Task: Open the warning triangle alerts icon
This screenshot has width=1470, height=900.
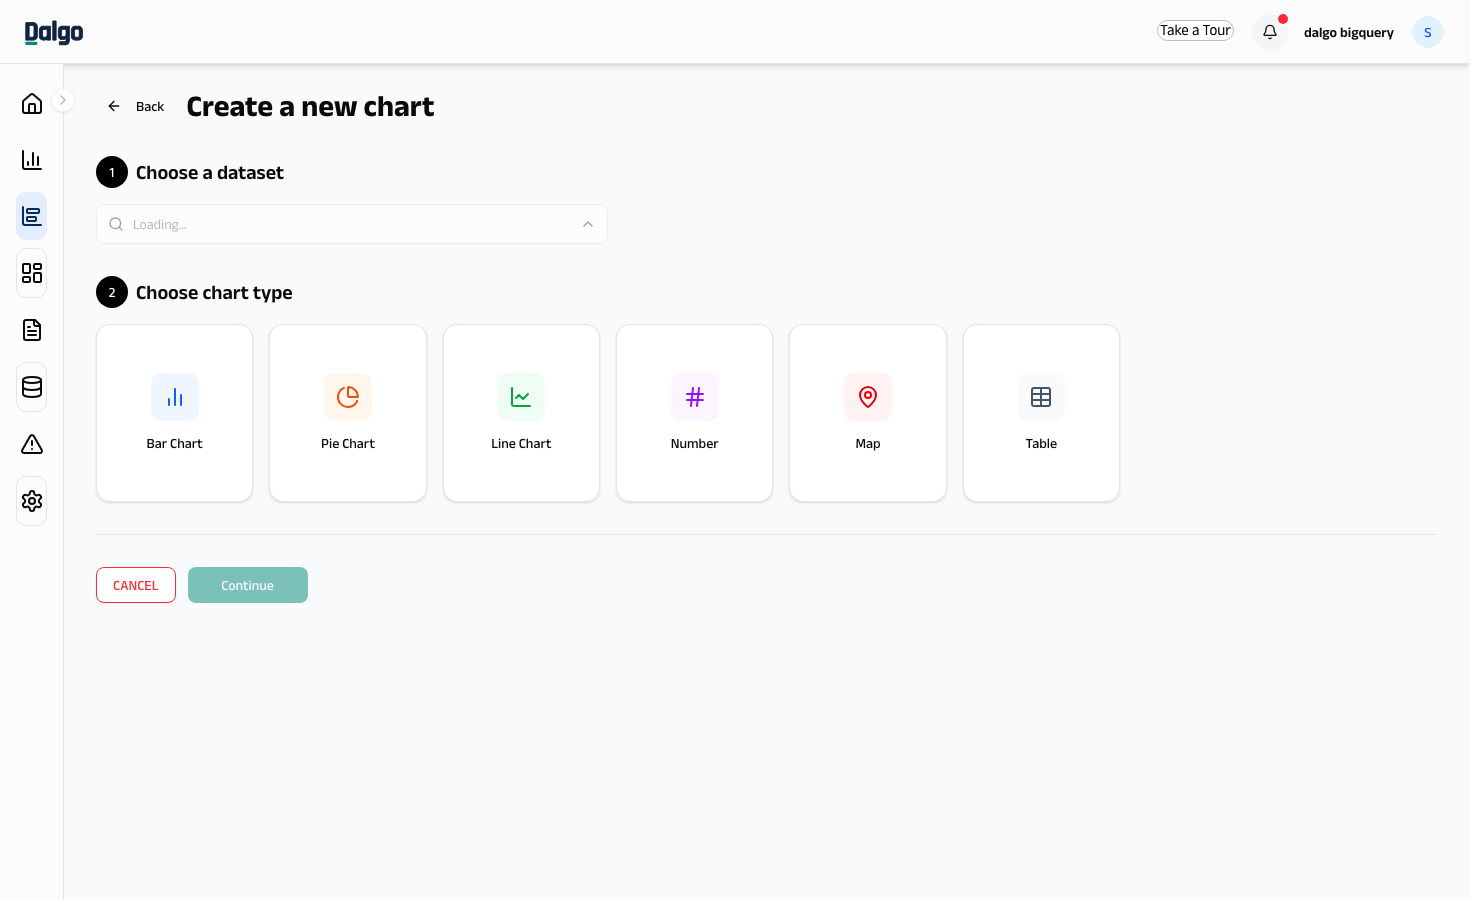Action: (x=32, y=444)
